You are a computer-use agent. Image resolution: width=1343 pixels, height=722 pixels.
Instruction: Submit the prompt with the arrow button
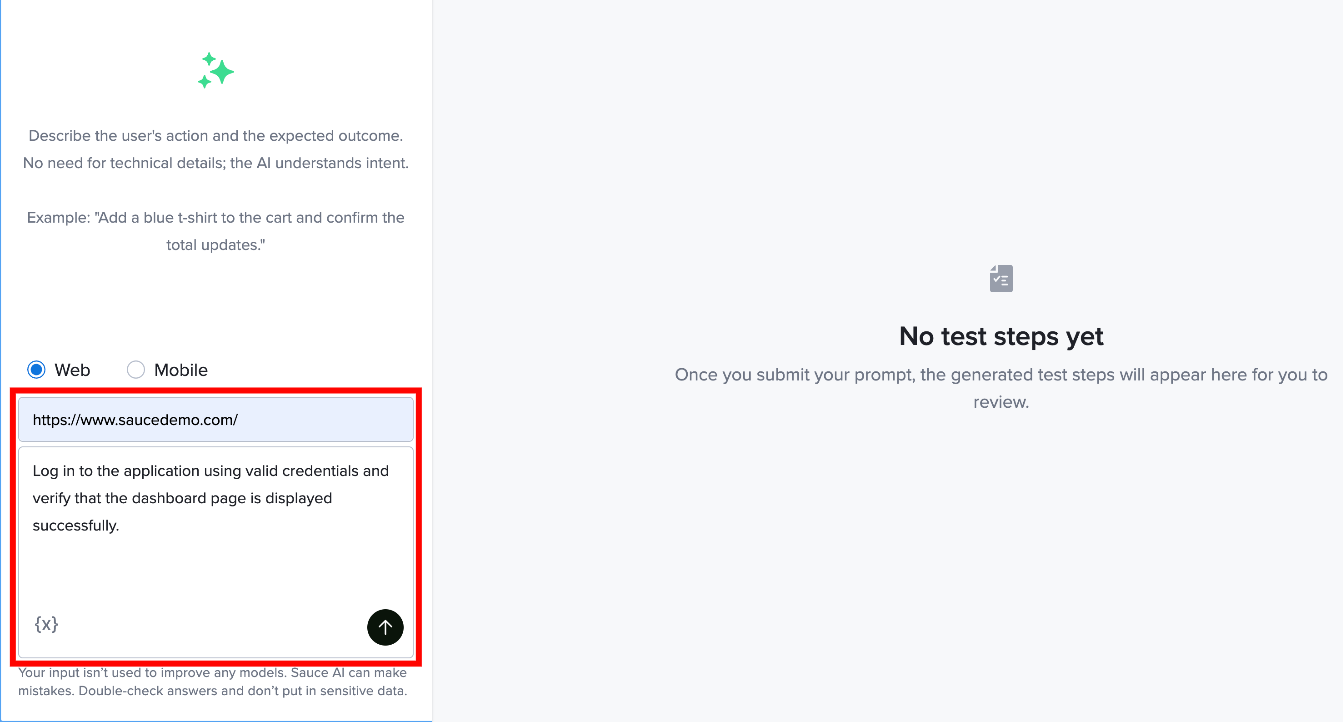point(385,627)
